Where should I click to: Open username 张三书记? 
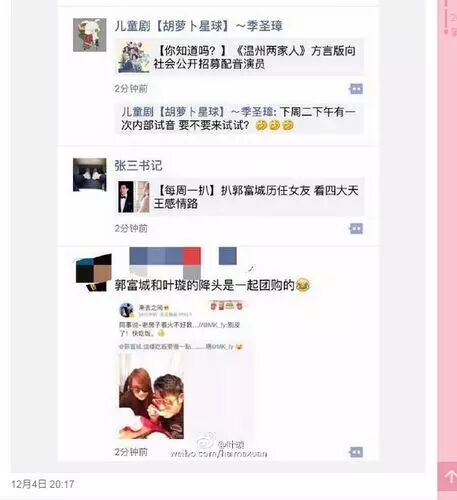tap(138, 166)
